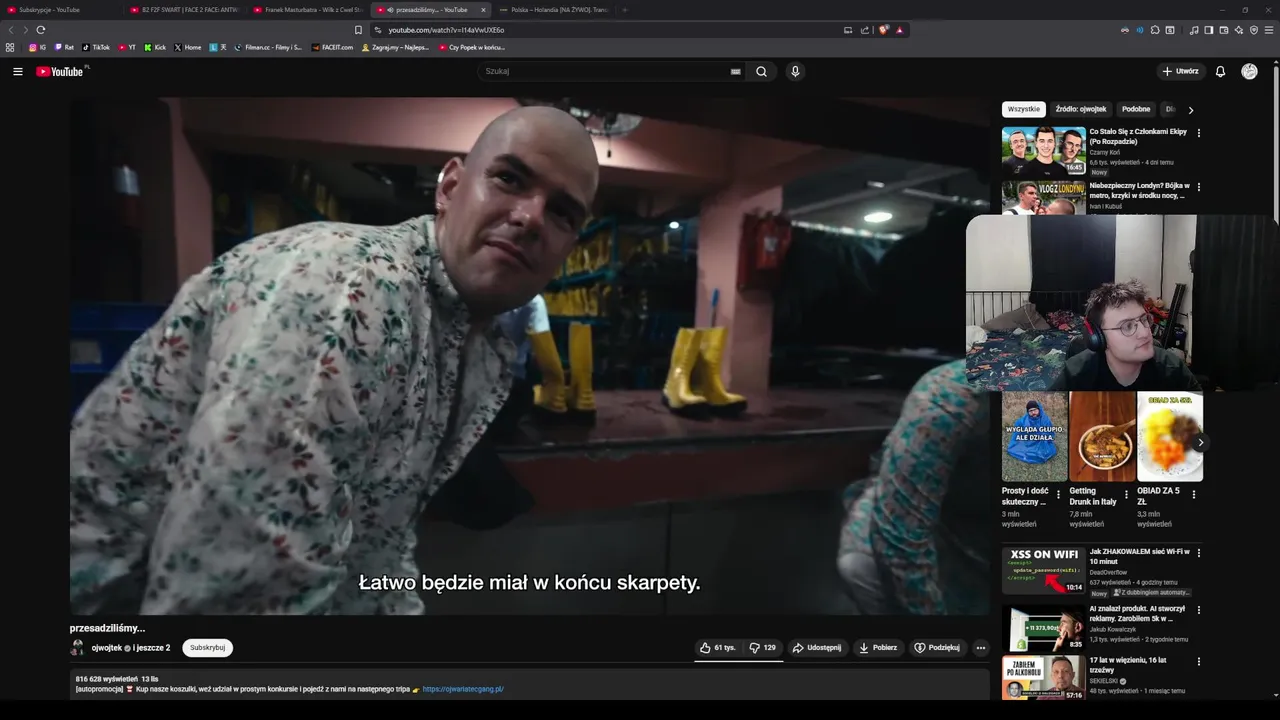Open the Filman.cc bookmark
The image size is (1280, 720).
pos(268,47)
